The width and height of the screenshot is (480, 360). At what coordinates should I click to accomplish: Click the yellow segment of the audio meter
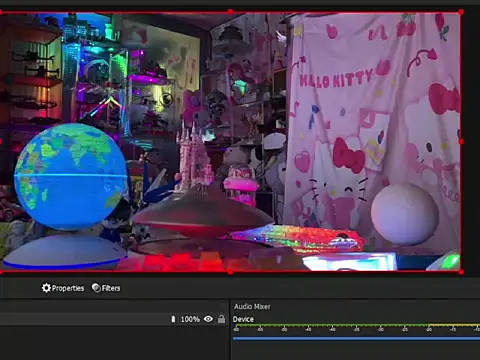(x=454, y=325)
